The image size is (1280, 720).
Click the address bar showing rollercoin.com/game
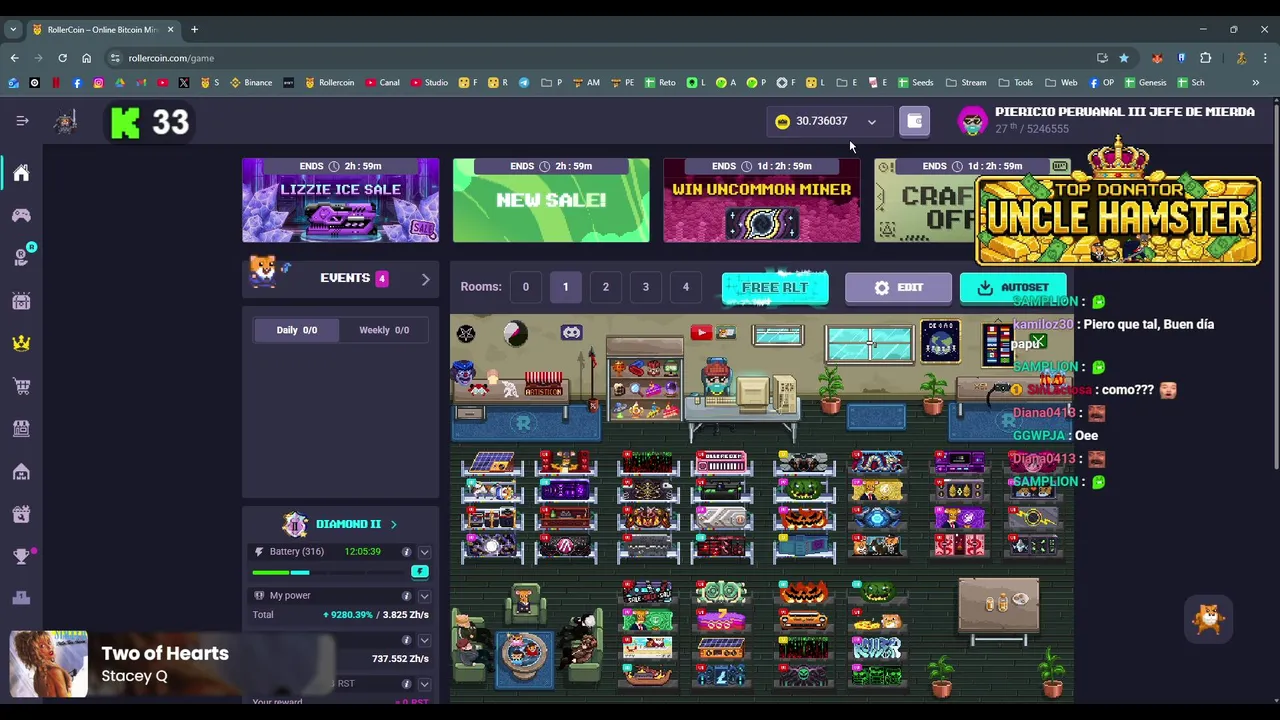tap(600, 58)
